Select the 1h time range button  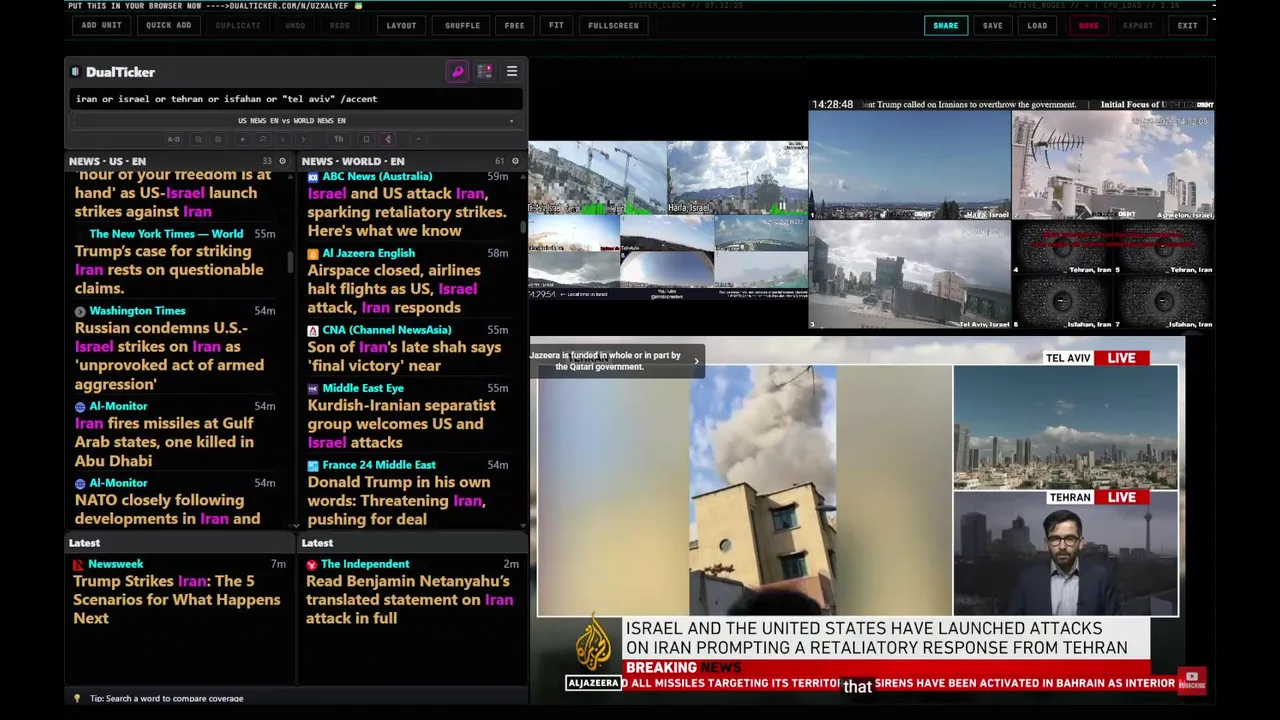click(338, 139)
